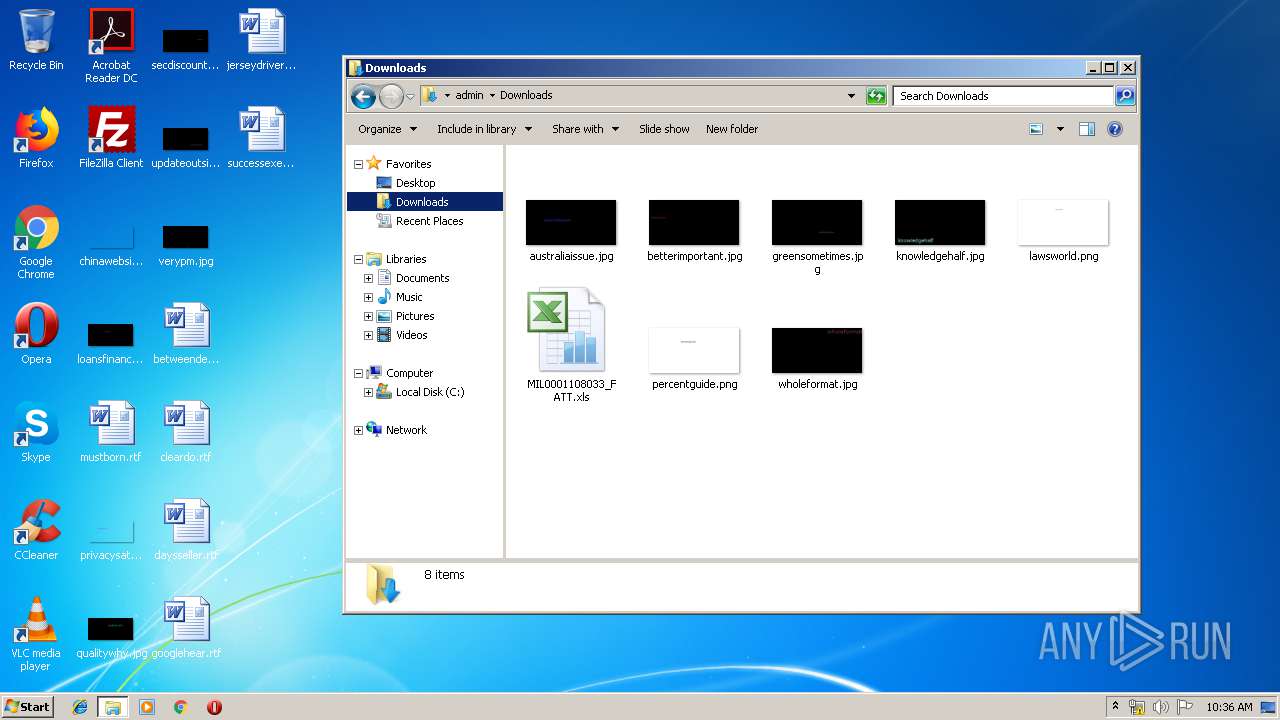
Task: Open the Explorer help question-mark icon
Action: 1115,129
